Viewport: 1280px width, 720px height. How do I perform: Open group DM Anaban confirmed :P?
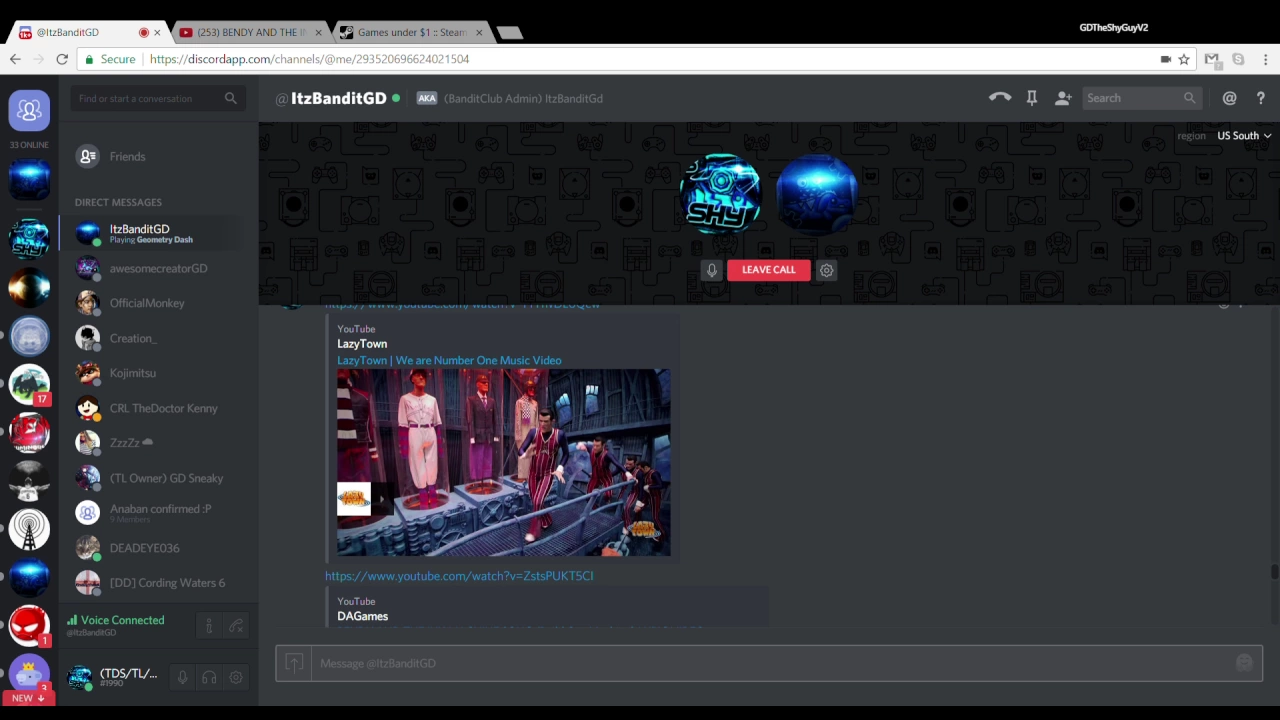click(158, 512)
